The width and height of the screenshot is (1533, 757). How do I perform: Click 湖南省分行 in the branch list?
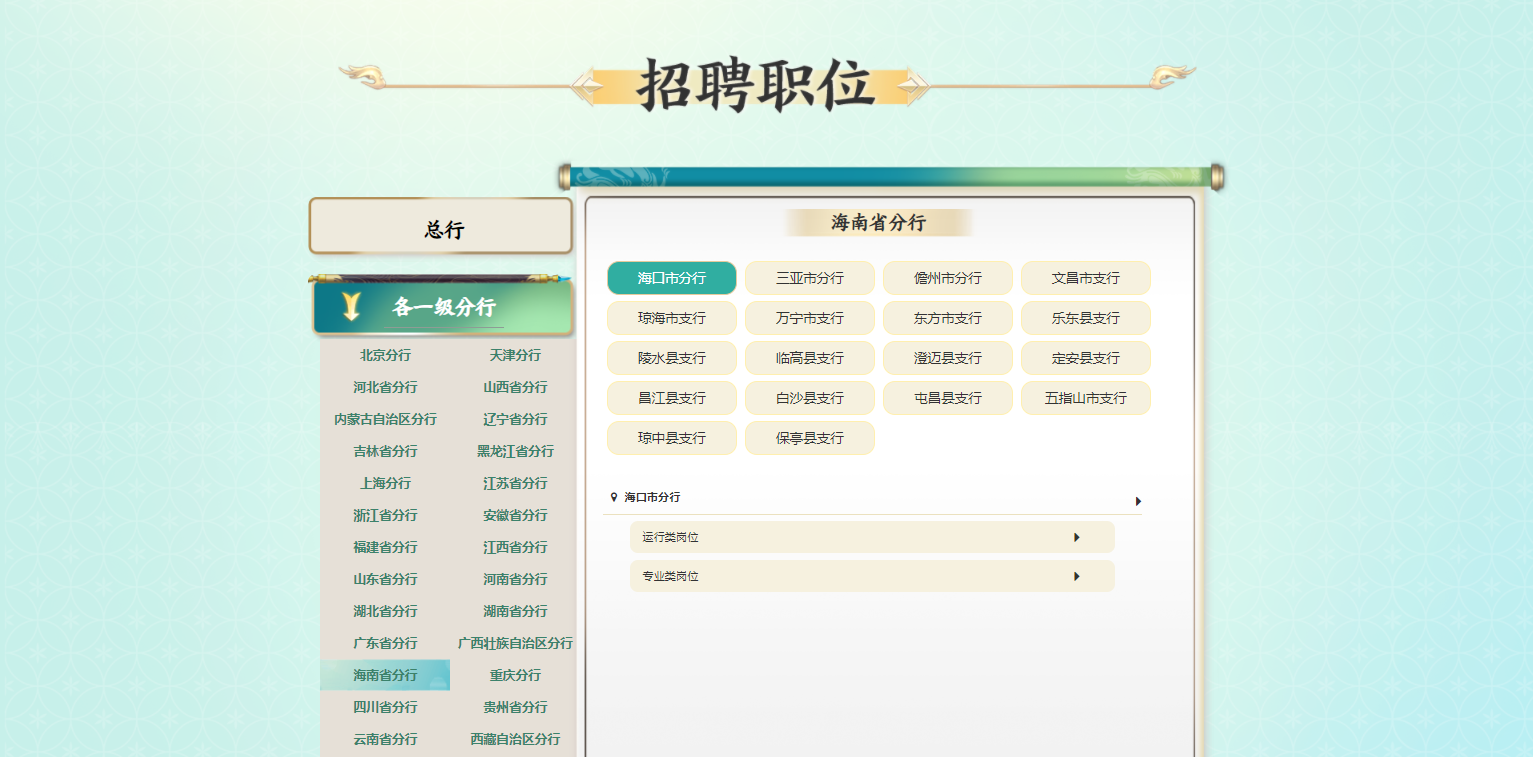pos(515,611)
